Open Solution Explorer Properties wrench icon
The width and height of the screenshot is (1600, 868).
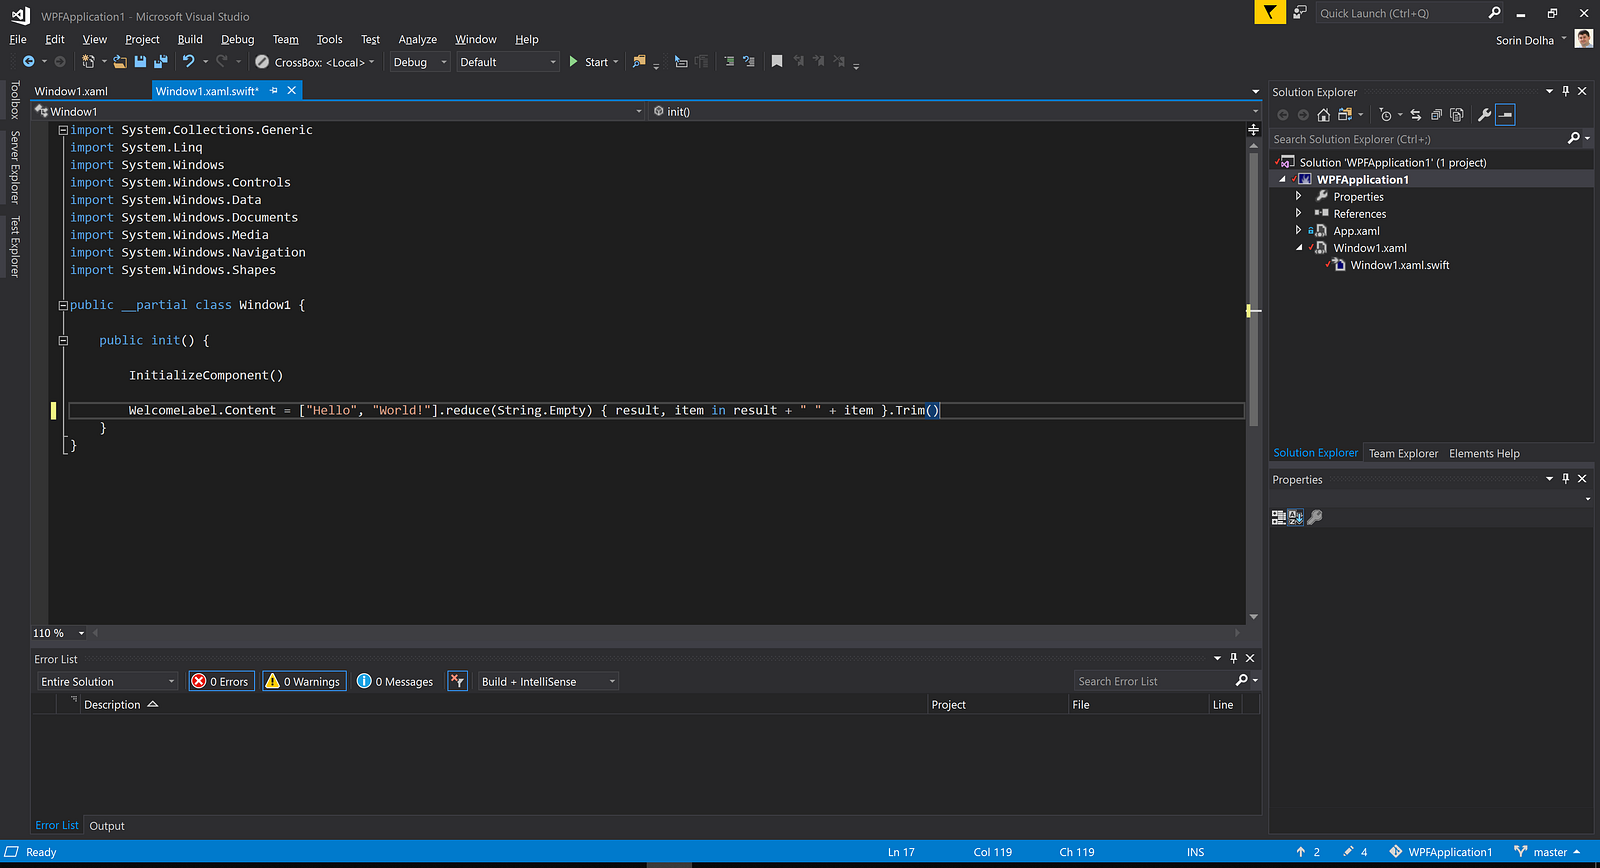pyautogui.click(x=1484, y=115)
